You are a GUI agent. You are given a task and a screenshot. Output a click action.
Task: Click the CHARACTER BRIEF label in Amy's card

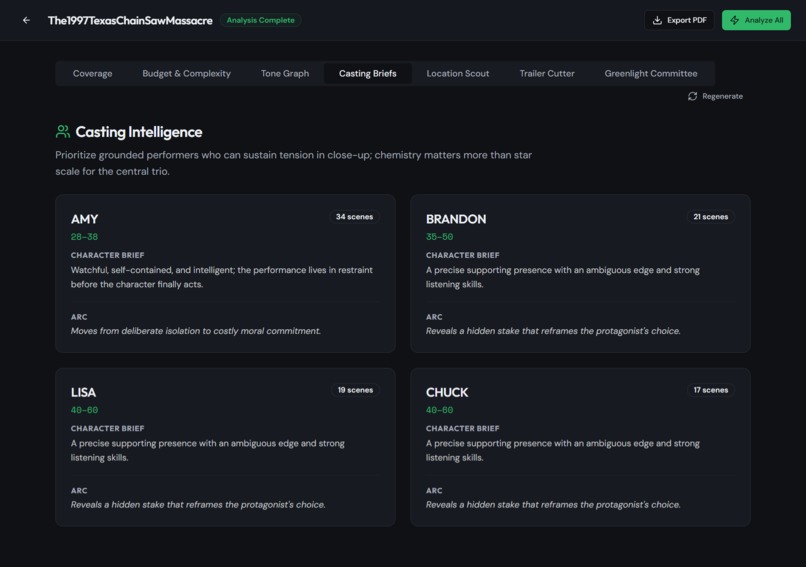click(107, 255)
